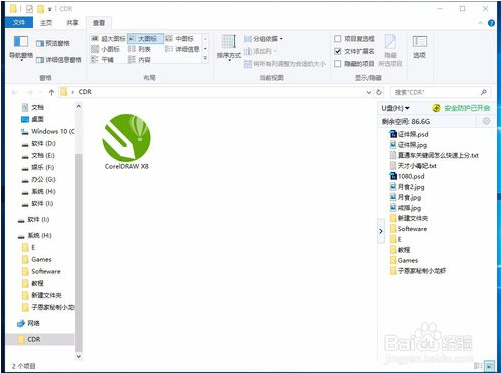Expand the layout gallery more arrow
Screen dimensions: 501x373
[205, 59]
